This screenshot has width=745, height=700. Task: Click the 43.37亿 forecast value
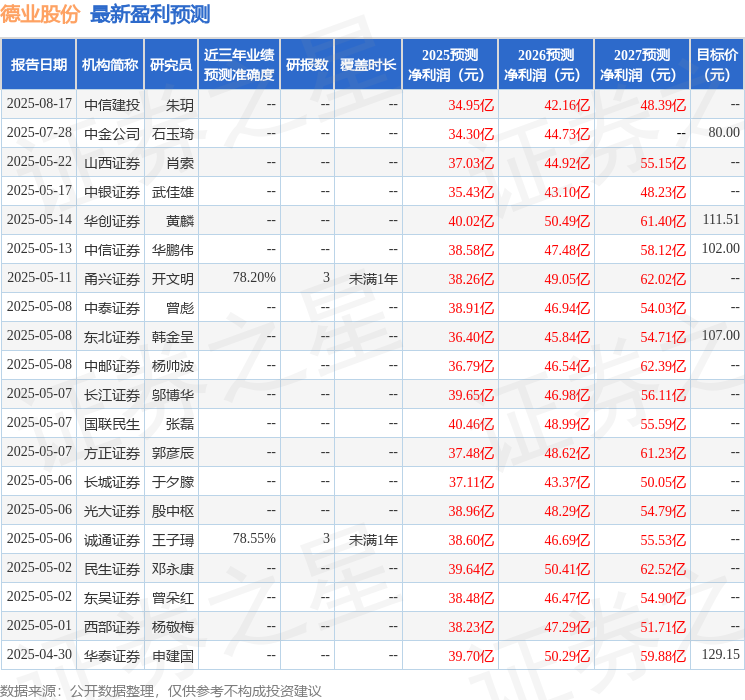pyautogui.click(x=567, y=481)
